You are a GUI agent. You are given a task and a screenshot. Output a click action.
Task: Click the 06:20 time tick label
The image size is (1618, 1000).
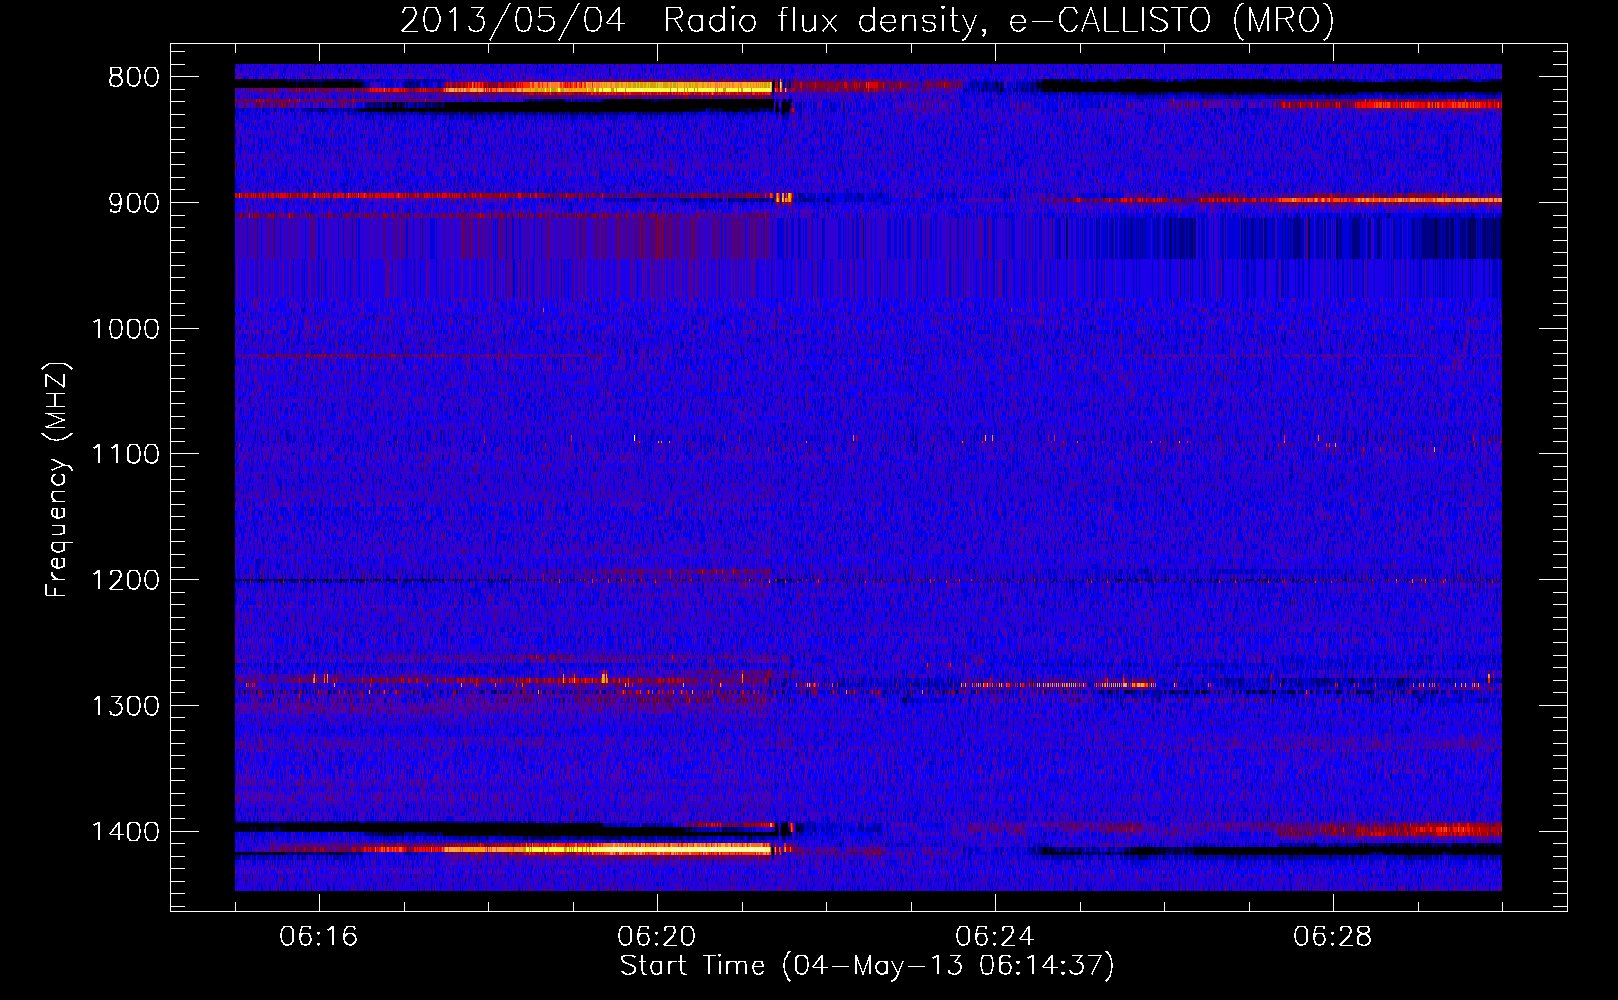tap(656, 937)
